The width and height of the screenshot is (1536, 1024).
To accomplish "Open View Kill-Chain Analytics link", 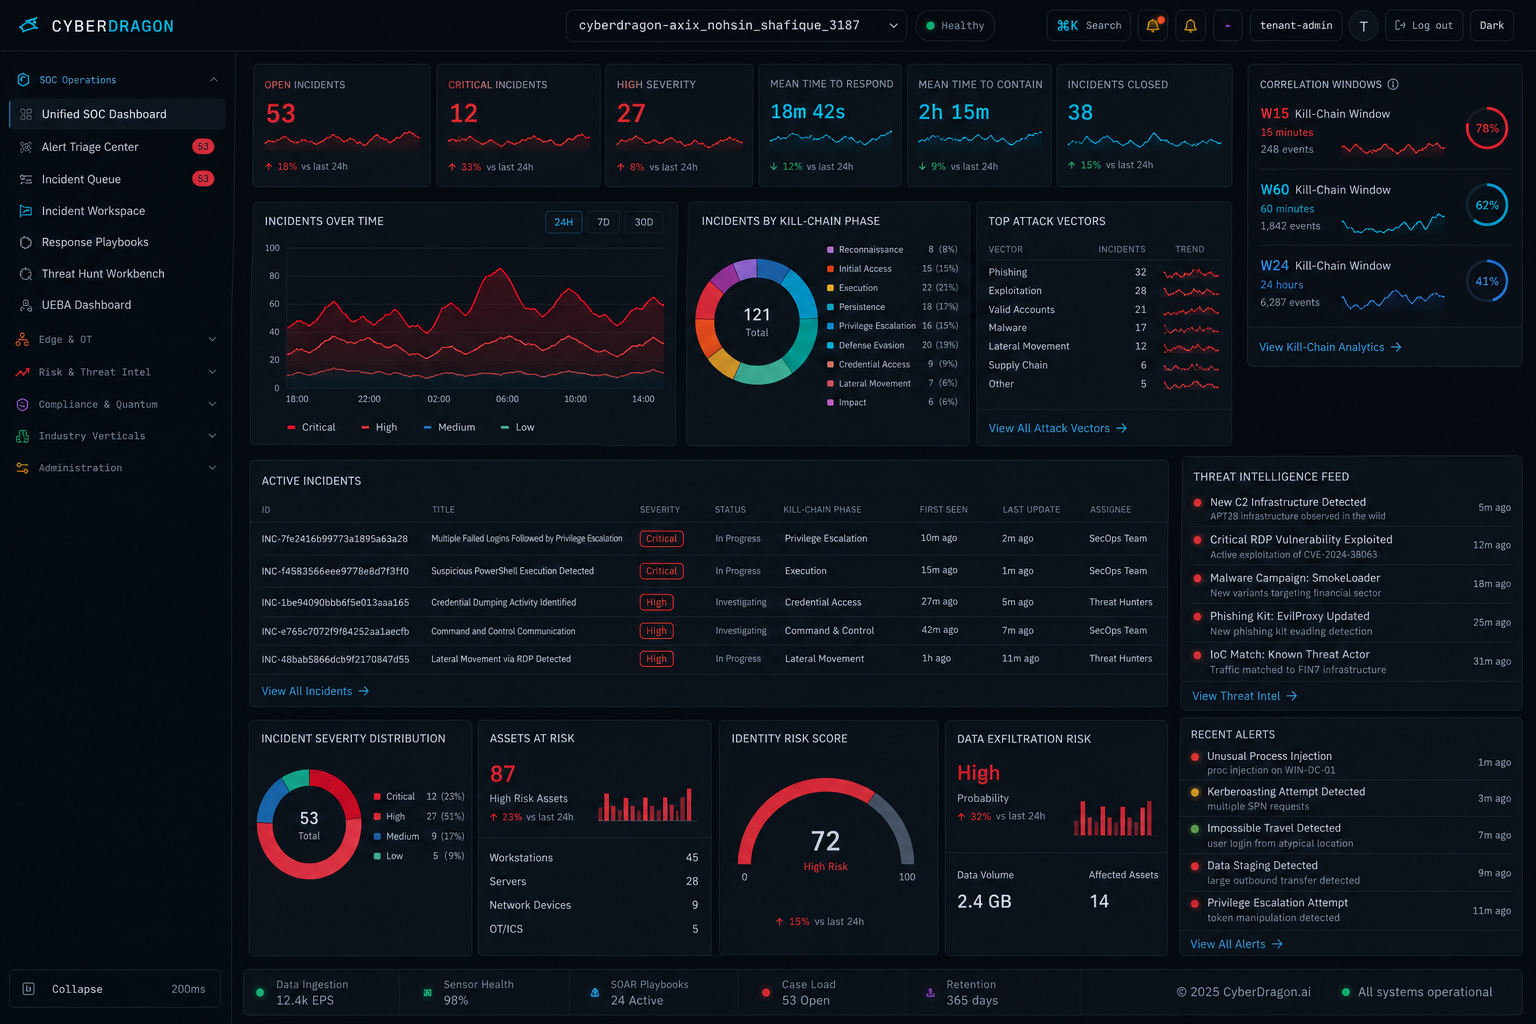I will 1330,347.
